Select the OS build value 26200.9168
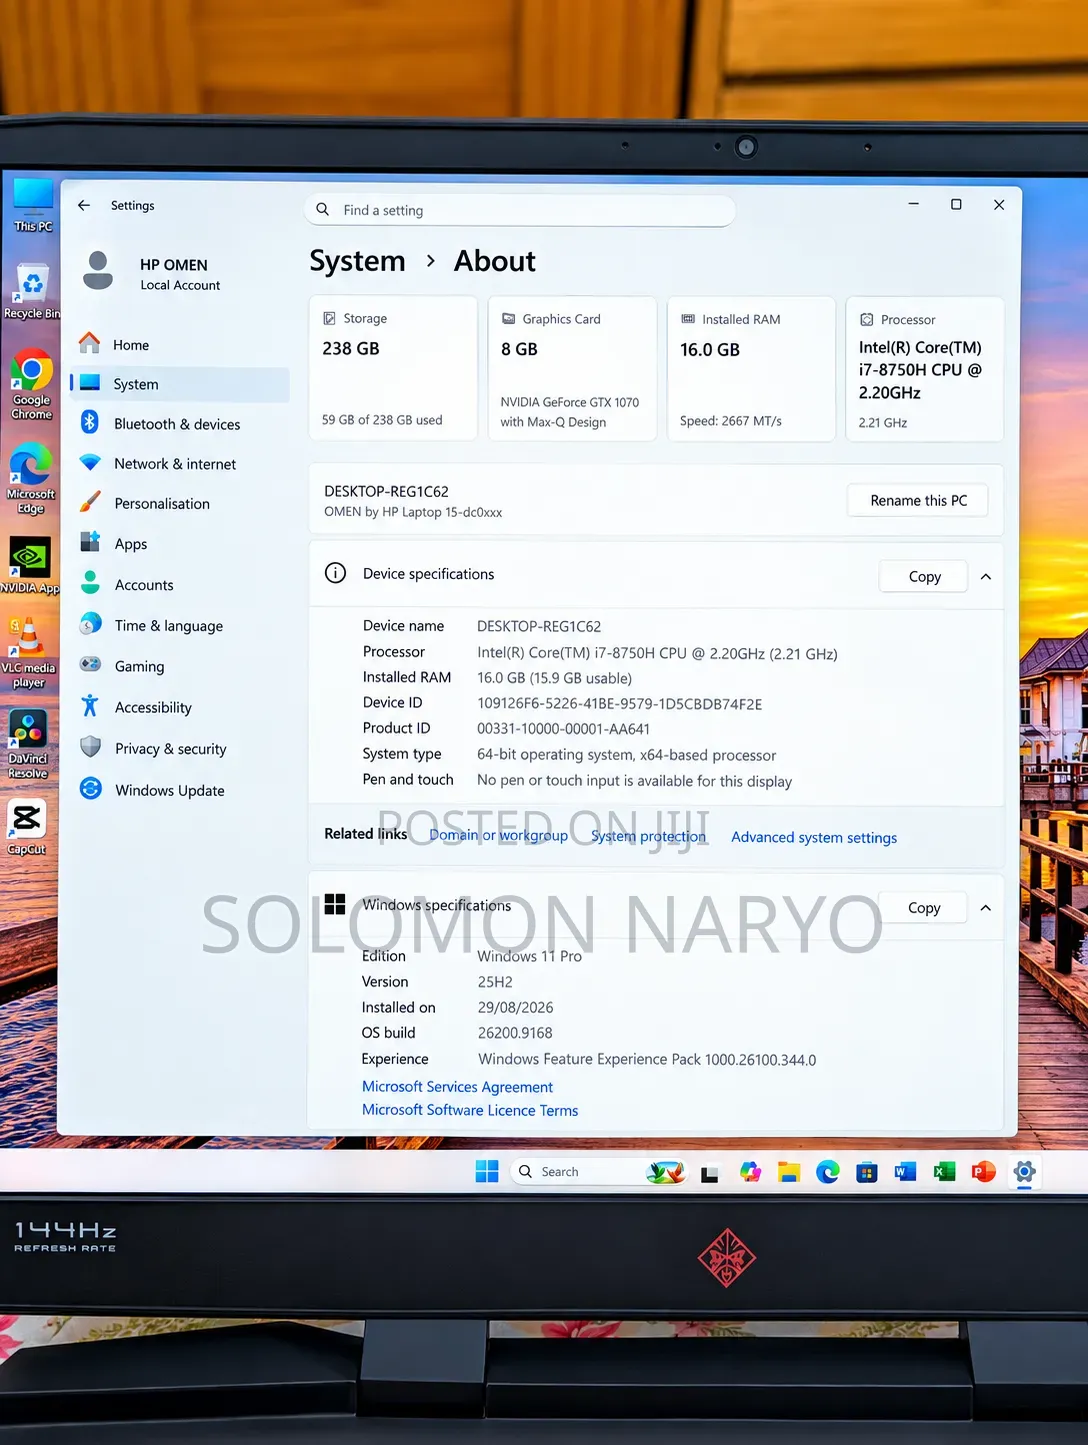 [x=515, y=1033]
